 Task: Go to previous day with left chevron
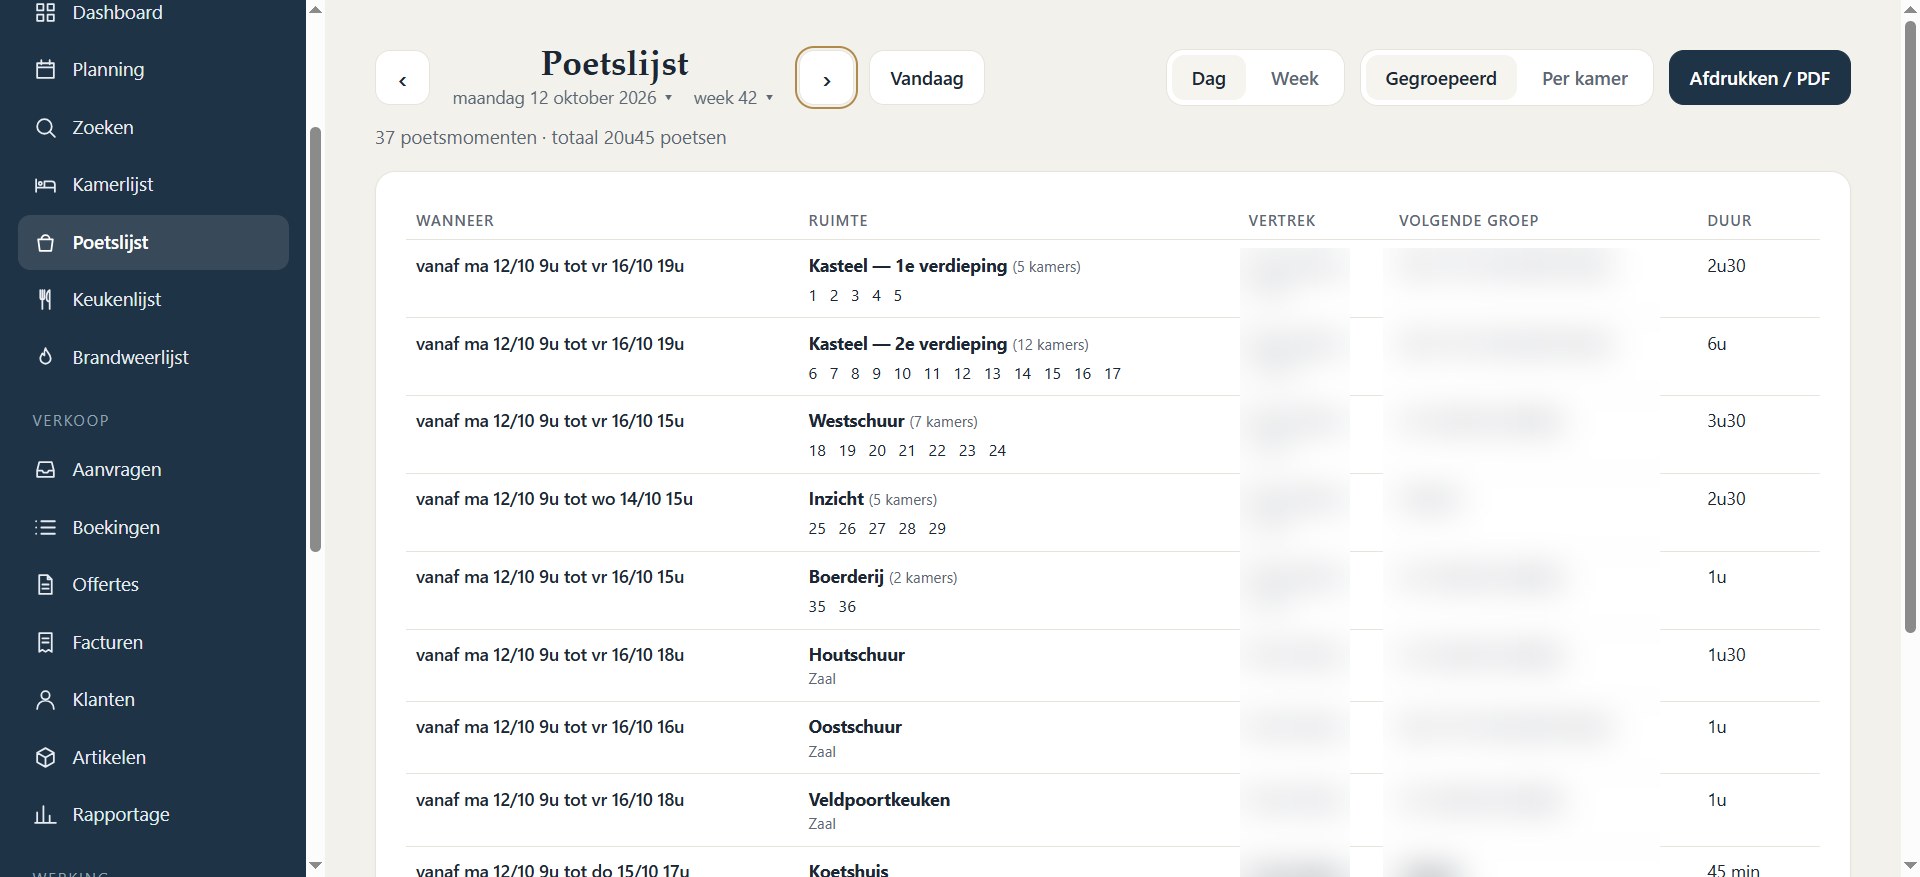point(402,78)
